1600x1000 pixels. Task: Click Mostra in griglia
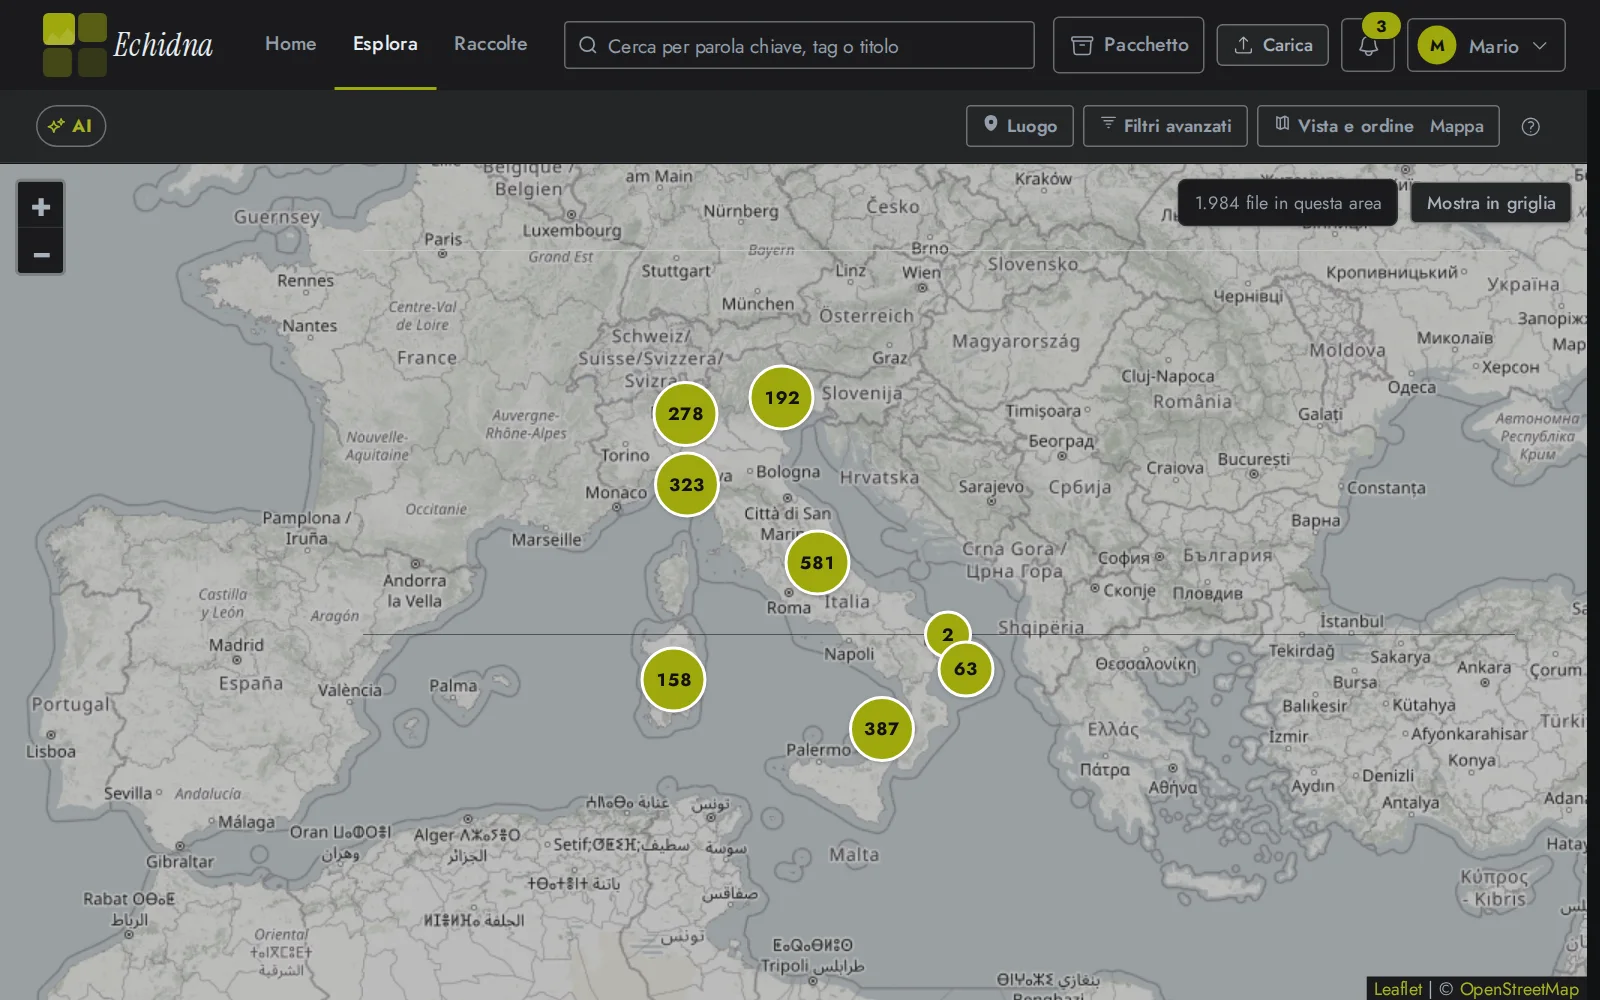(1491, 203)
